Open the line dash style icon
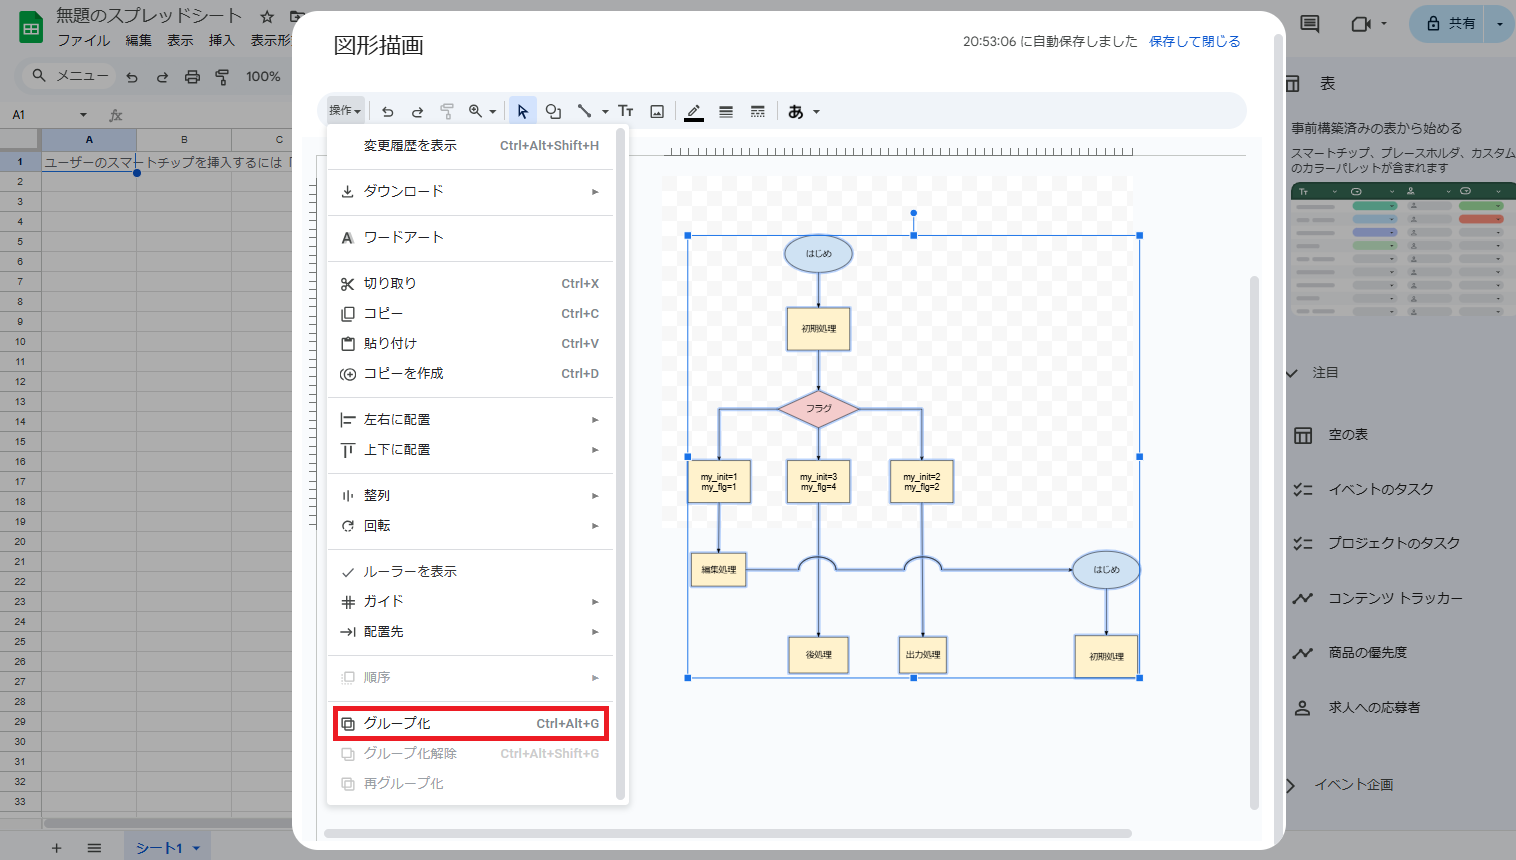The width and height of the screenshot is (1516, 860). pyautogui.click(x=758, y=112)
